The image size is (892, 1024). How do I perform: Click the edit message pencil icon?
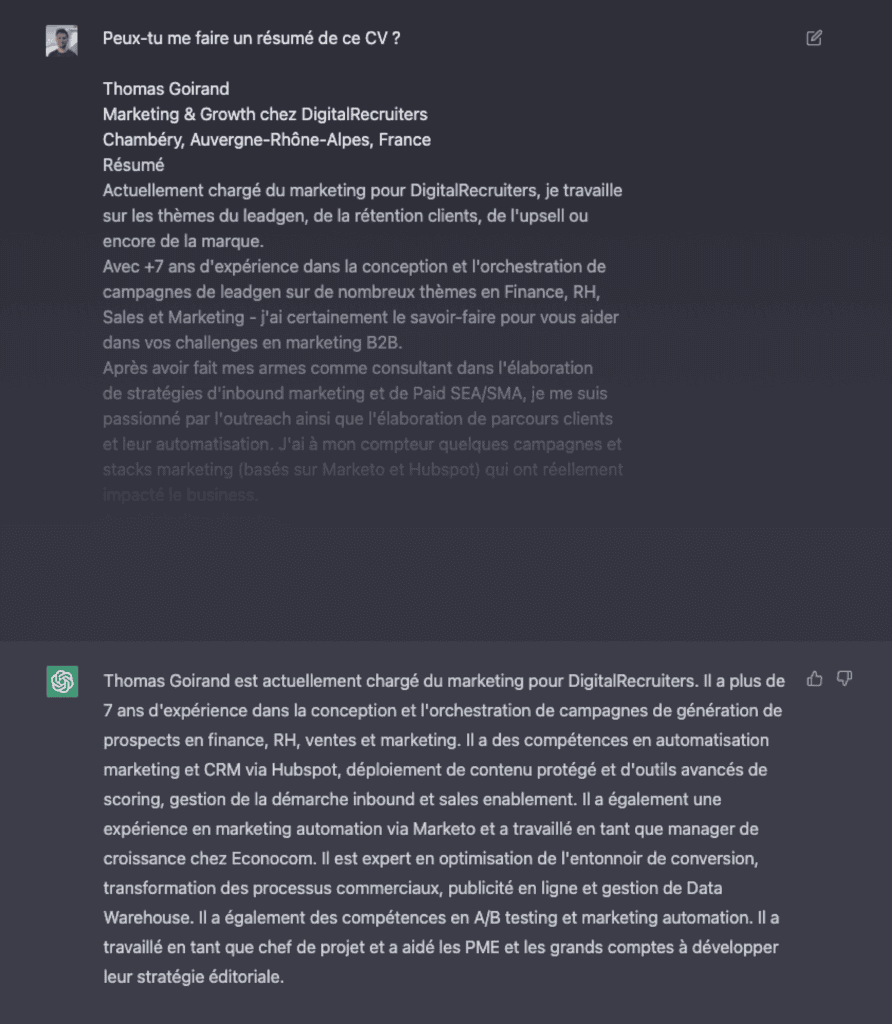coord(814,39)
